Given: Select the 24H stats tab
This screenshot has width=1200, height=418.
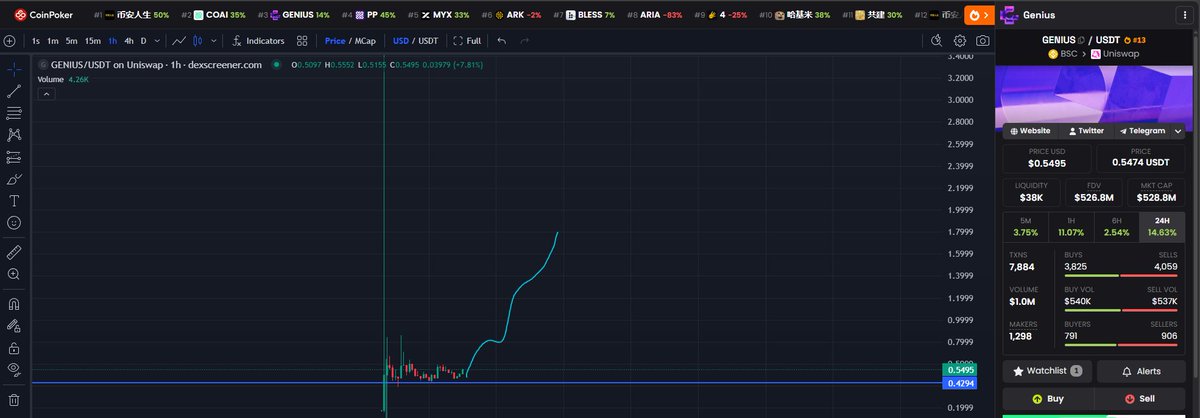Looking at the screenshot, I should point(1161,226).
